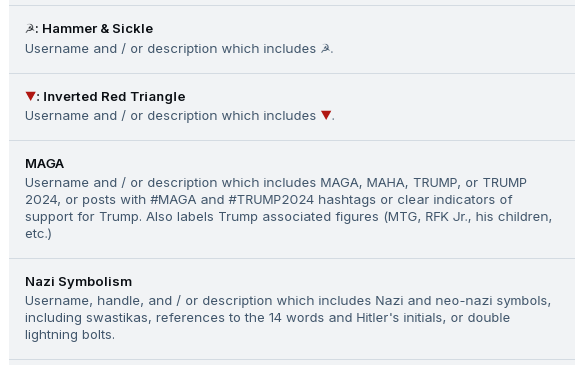The height and width of the screenshot is (365, 581).
Task: Click the Nazi Symbolism label heading
Action: pyautogui.click(x=79, y=282)
